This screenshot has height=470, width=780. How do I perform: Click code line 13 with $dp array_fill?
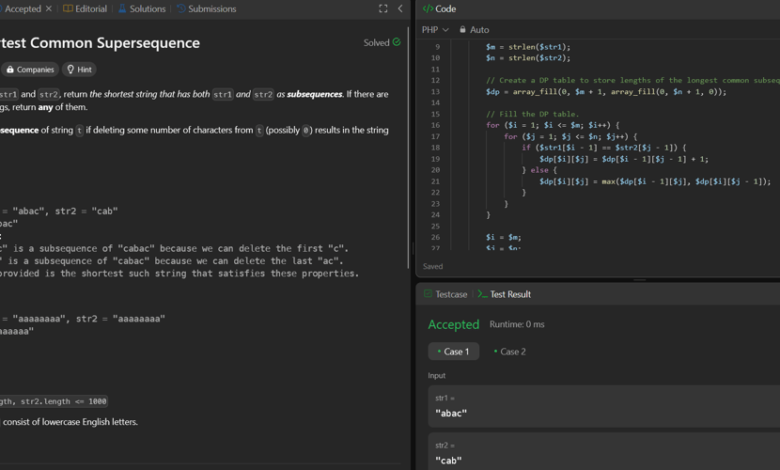pos(606,92)
